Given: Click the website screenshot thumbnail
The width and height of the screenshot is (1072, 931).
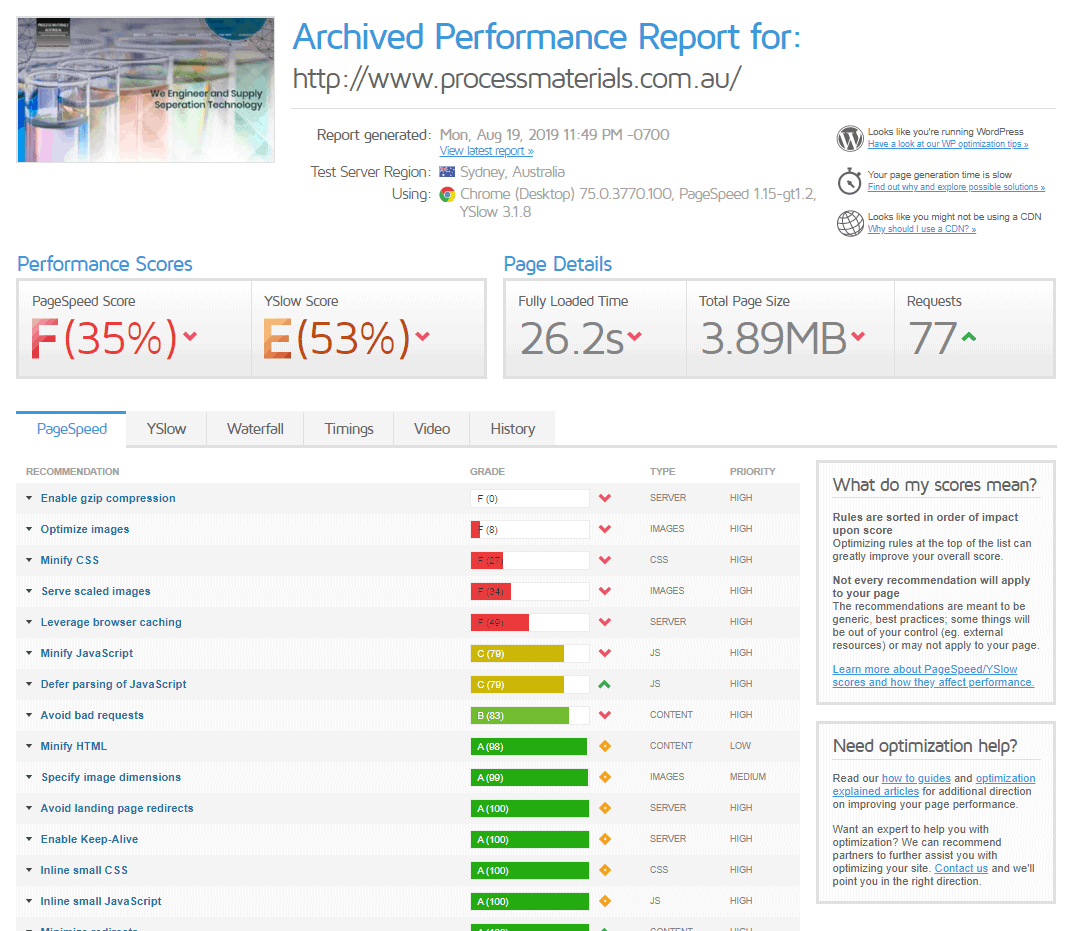Looking at the screenshot, I should pyautogui.click(x=146, y=90).
